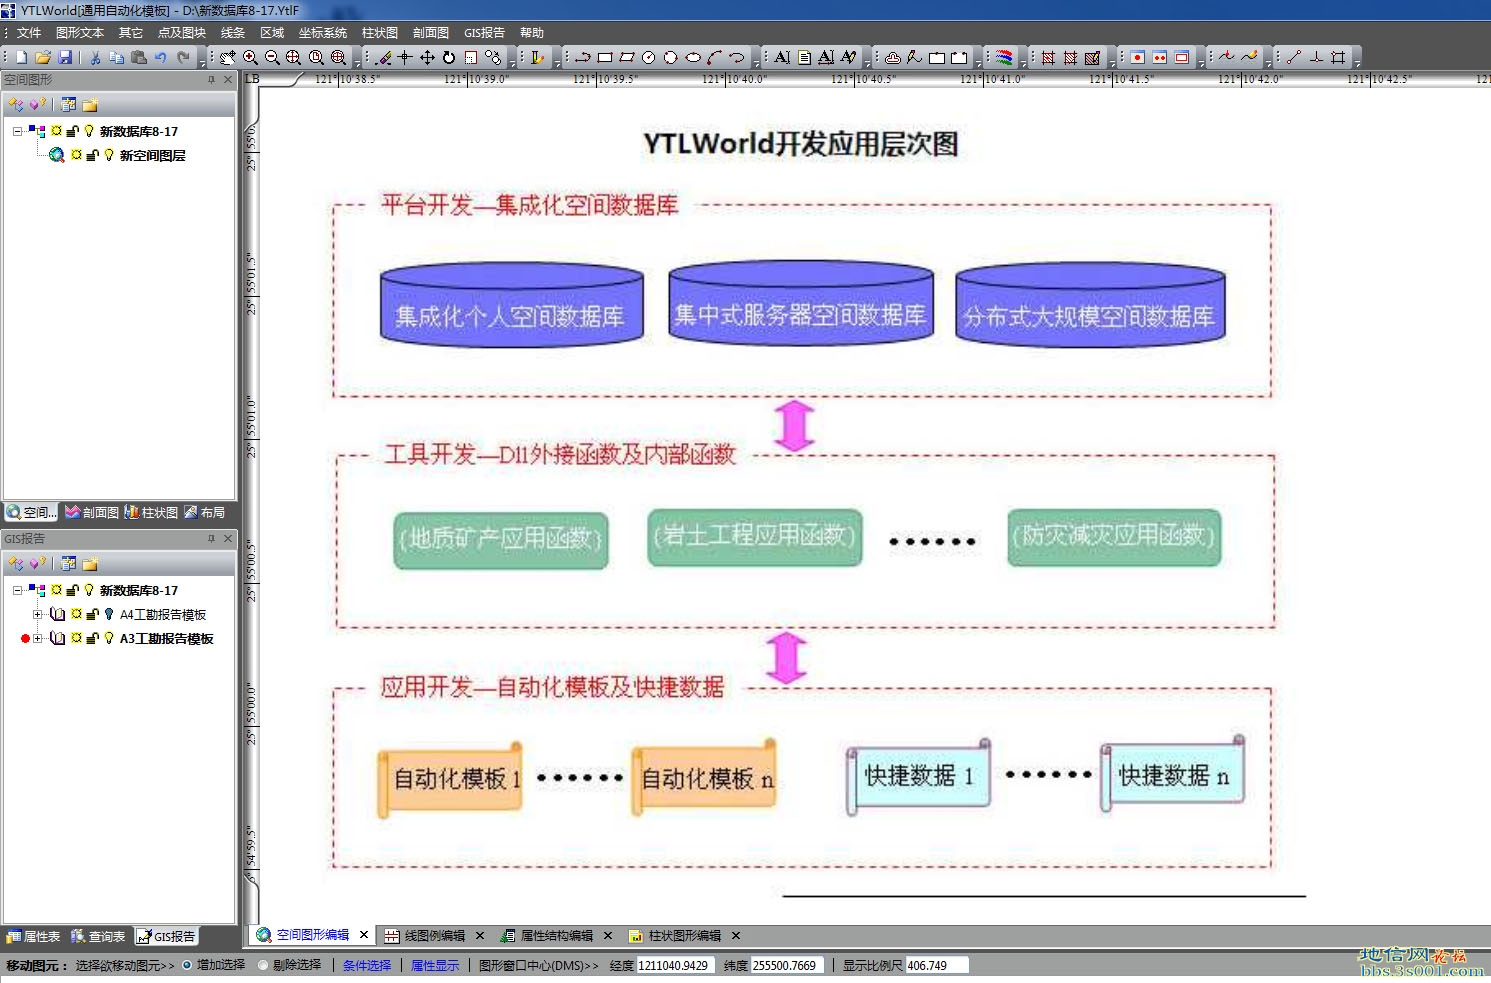Screen dimensions: 1491x983
Task: Switch to the 属性表 bottom tab
Action: (33, 937)
